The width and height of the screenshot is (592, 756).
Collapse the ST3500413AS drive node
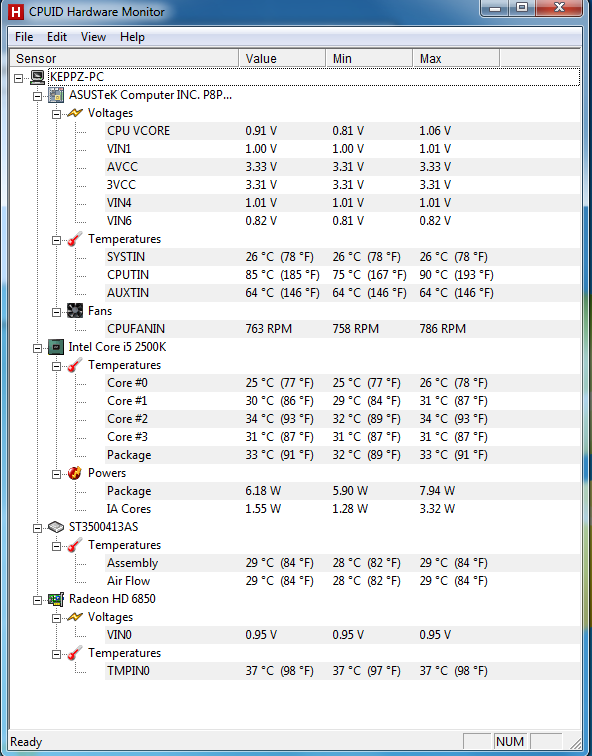[x=38, y=528]
